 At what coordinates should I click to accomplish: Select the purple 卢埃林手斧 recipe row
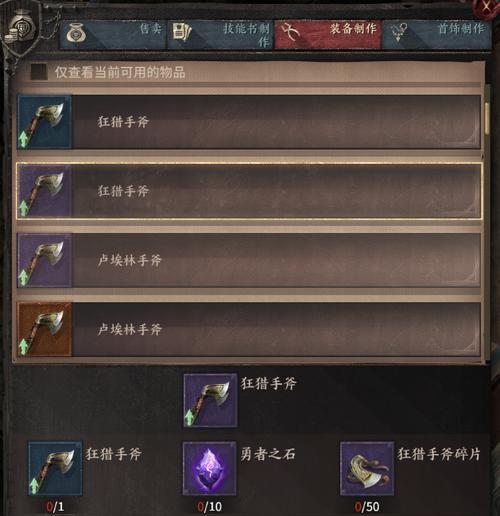pyautogui.click(x=249, y=260)
